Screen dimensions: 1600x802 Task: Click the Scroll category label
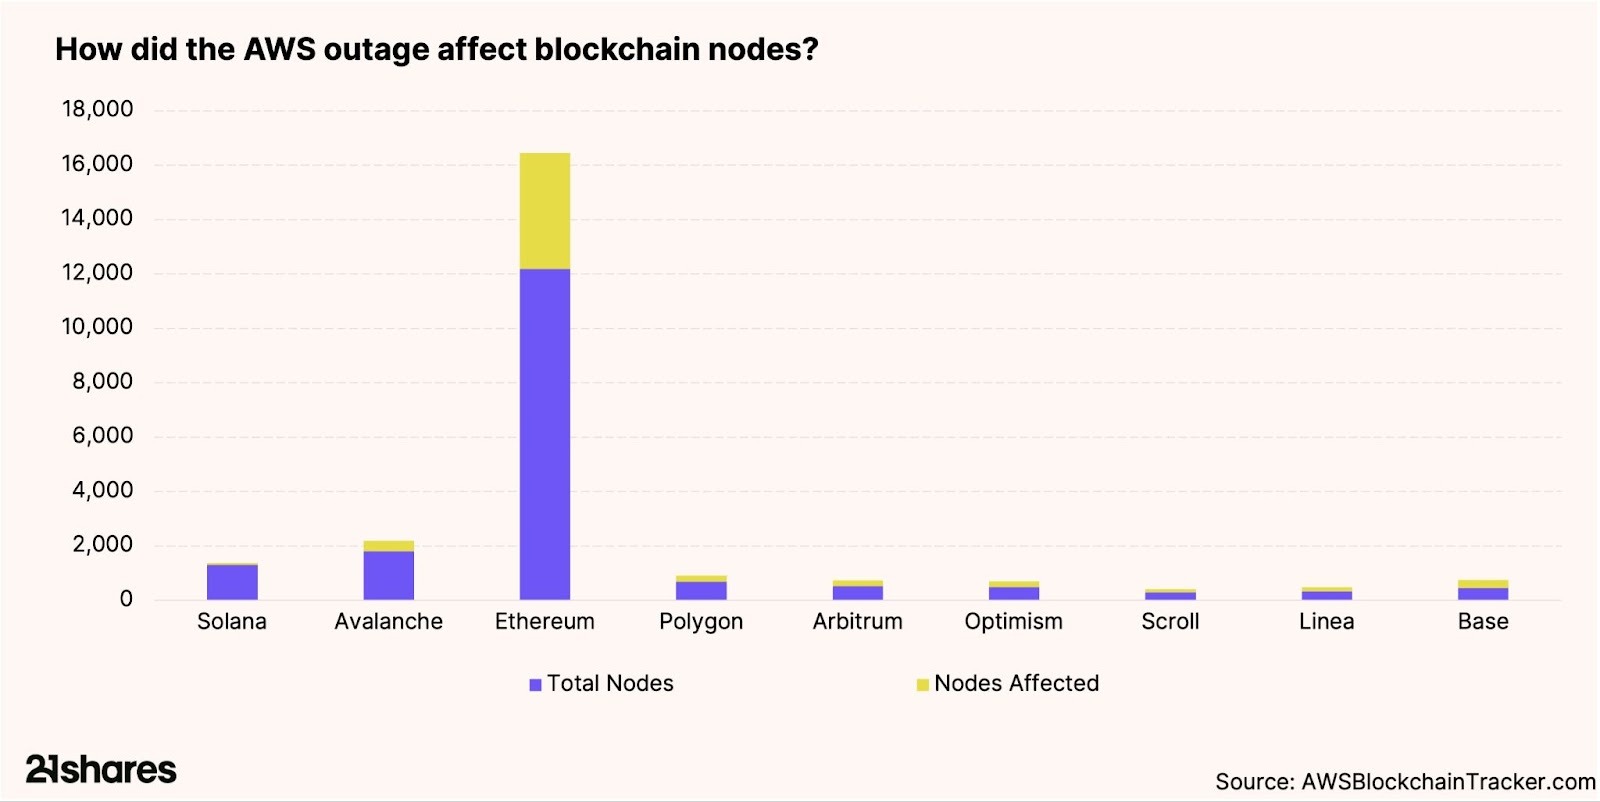1170,622
